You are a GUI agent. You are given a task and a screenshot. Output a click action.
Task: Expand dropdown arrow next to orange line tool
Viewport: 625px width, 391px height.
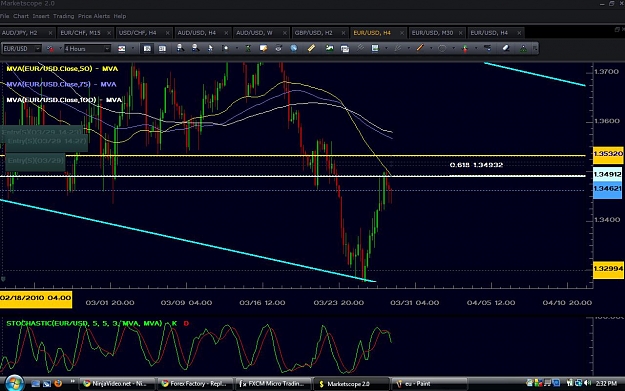431,48
